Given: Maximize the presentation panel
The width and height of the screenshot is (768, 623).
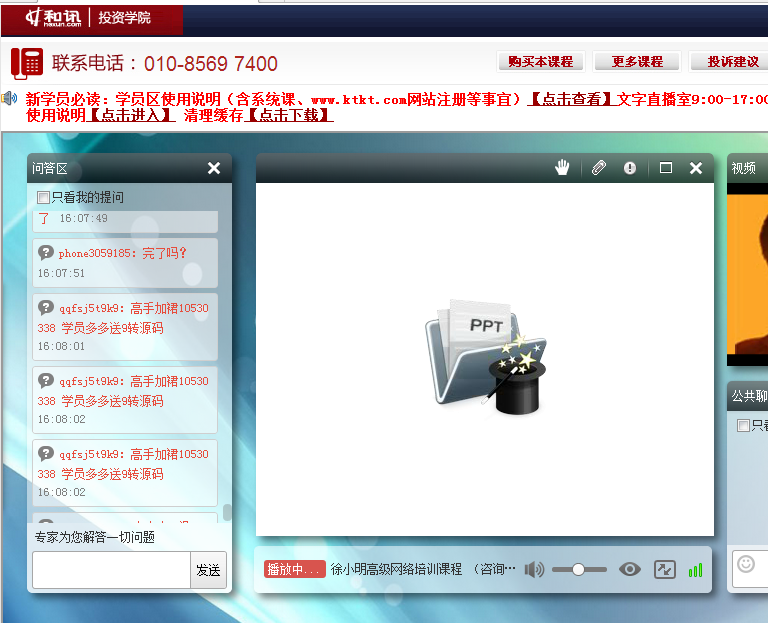Looking at the screenshot, I should (x=666, y=168).
